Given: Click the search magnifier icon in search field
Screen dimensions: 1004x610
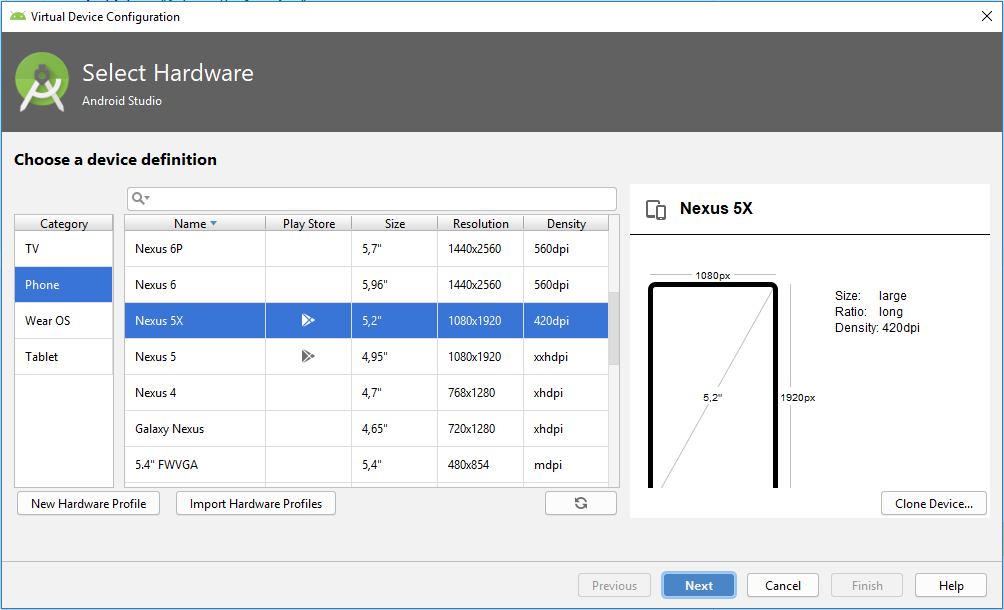Looking at the screenshot, I should coord(140,199).
